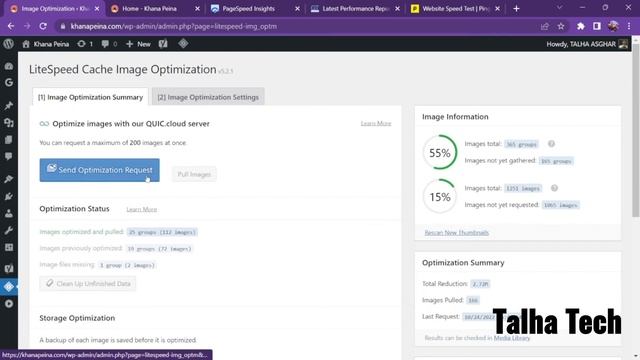Open the LiteSpeed diamond icon in admin bar
The height and width of the screenshot is (360, 640).
(183, 43)
